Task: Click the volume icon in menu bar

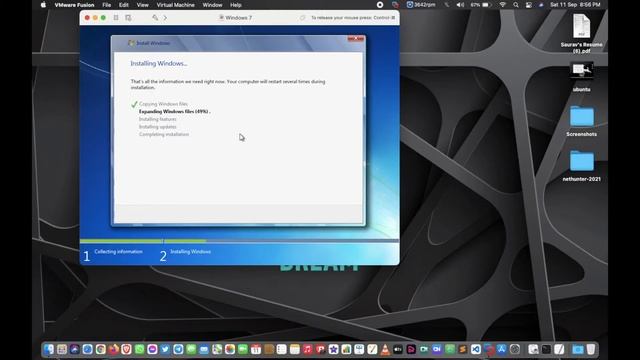Action: [x=460, y=5]
